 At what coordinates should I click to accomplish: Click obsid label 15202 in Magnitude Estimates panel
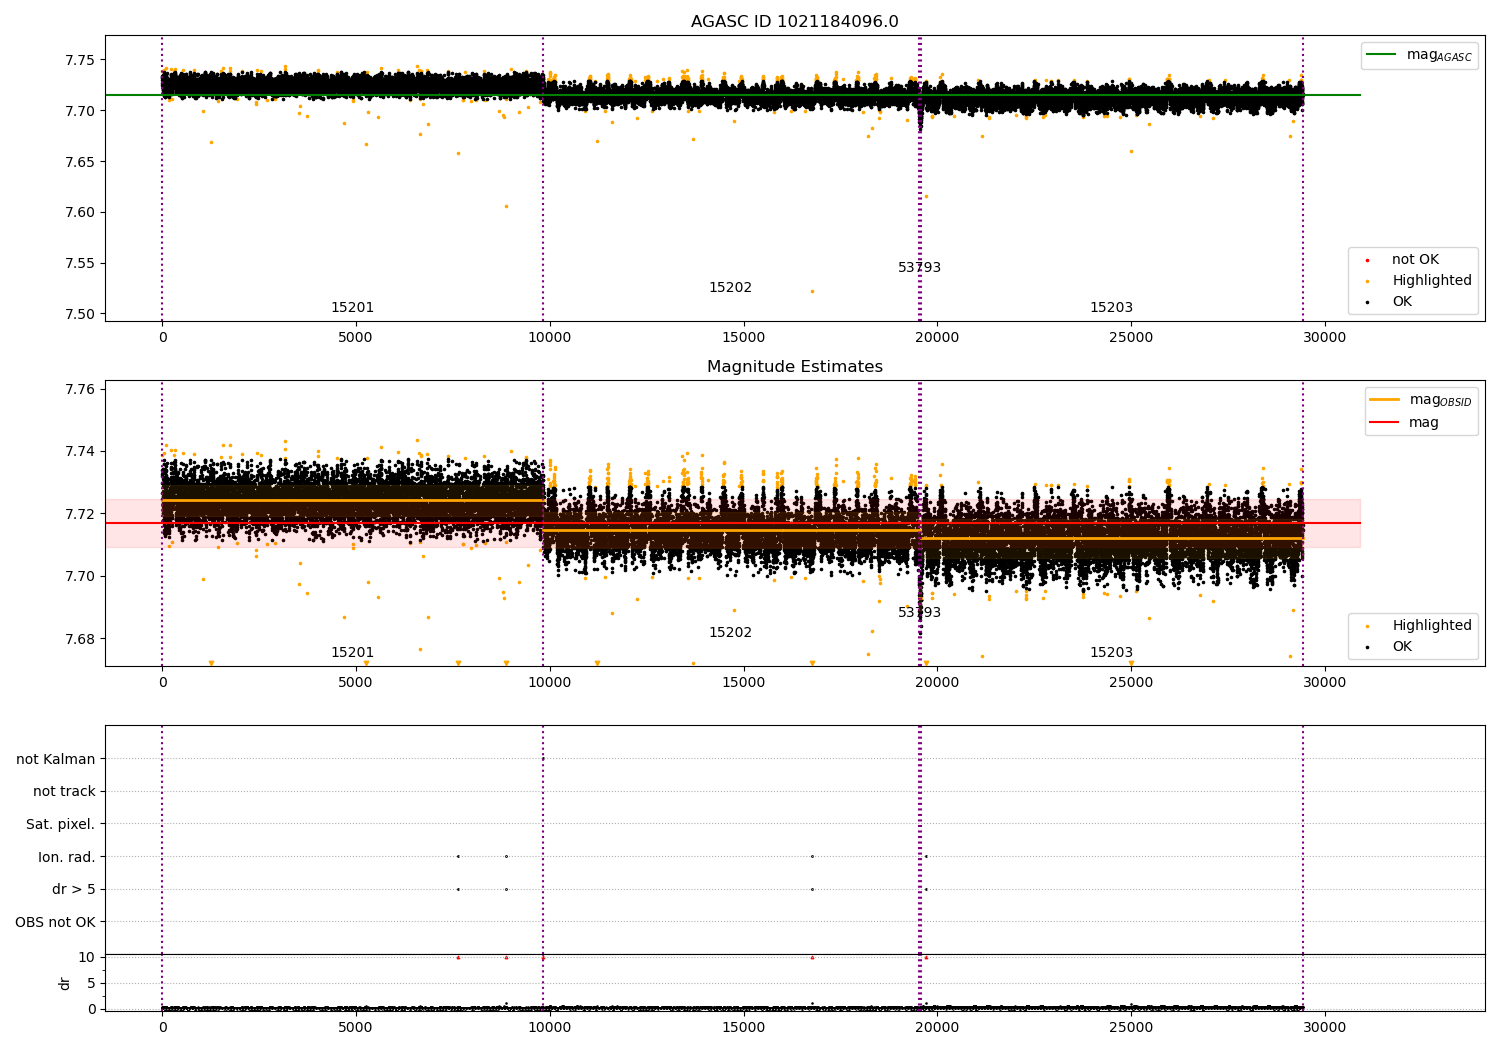coord(730,633)
